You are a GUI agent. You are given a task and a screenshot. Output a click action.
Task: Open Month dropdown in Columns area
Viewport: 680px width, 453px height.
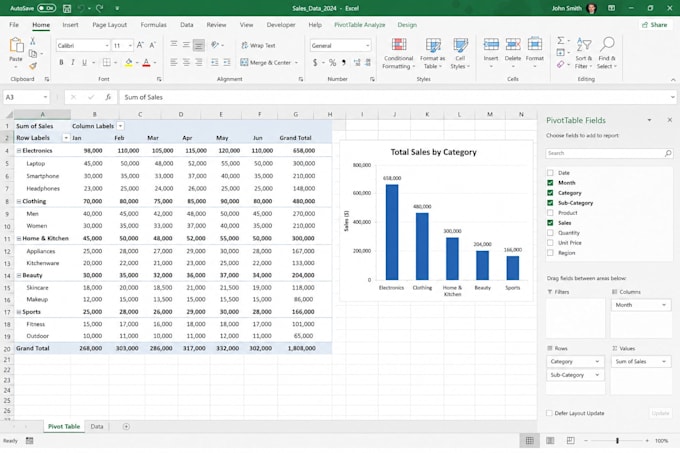[664, 305]
